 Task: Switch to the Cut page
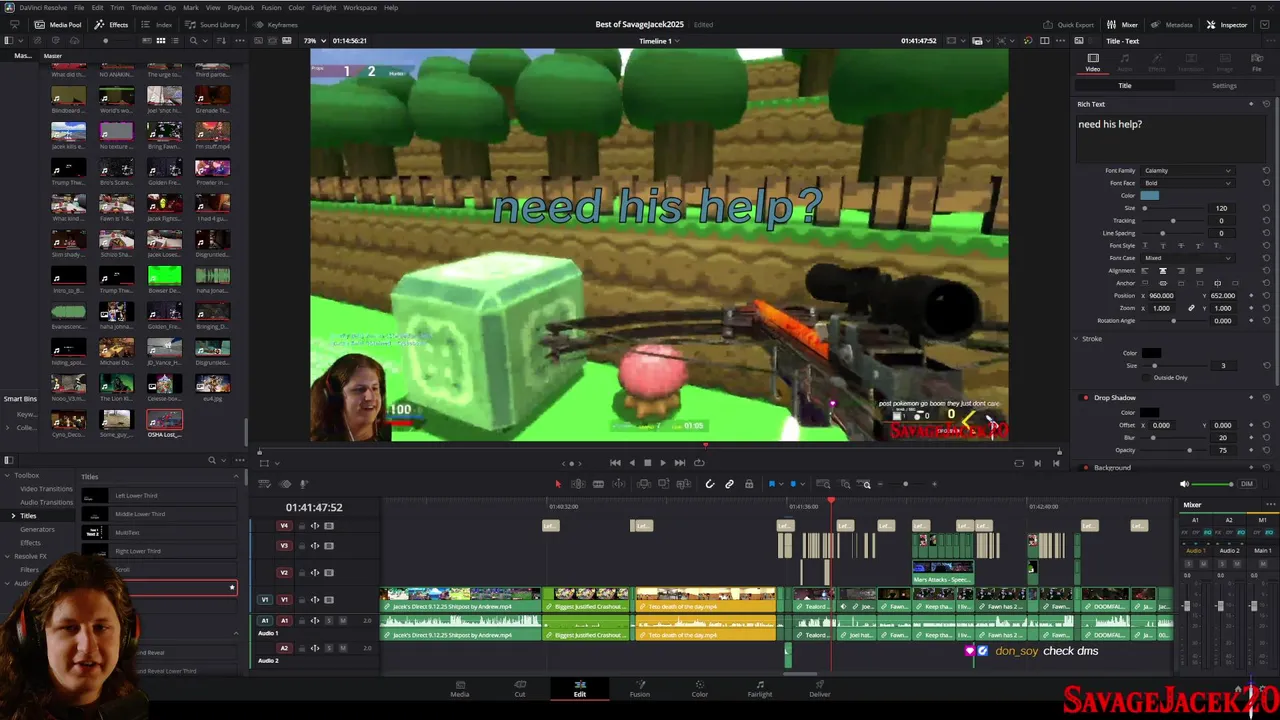pyautogui.click(x=520, y=689)
